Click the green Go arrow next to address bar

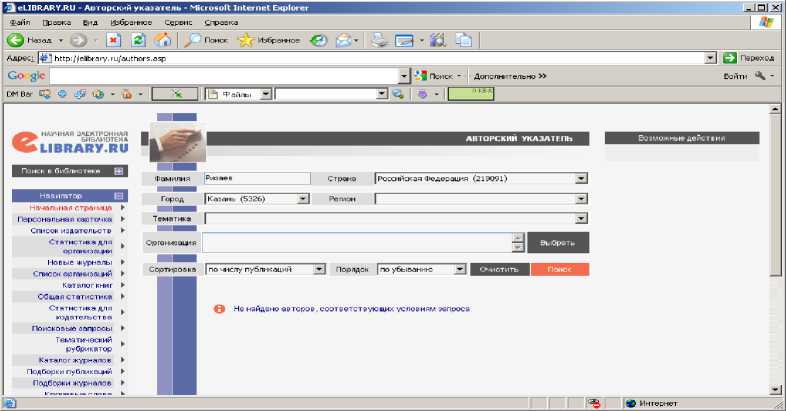729,58
